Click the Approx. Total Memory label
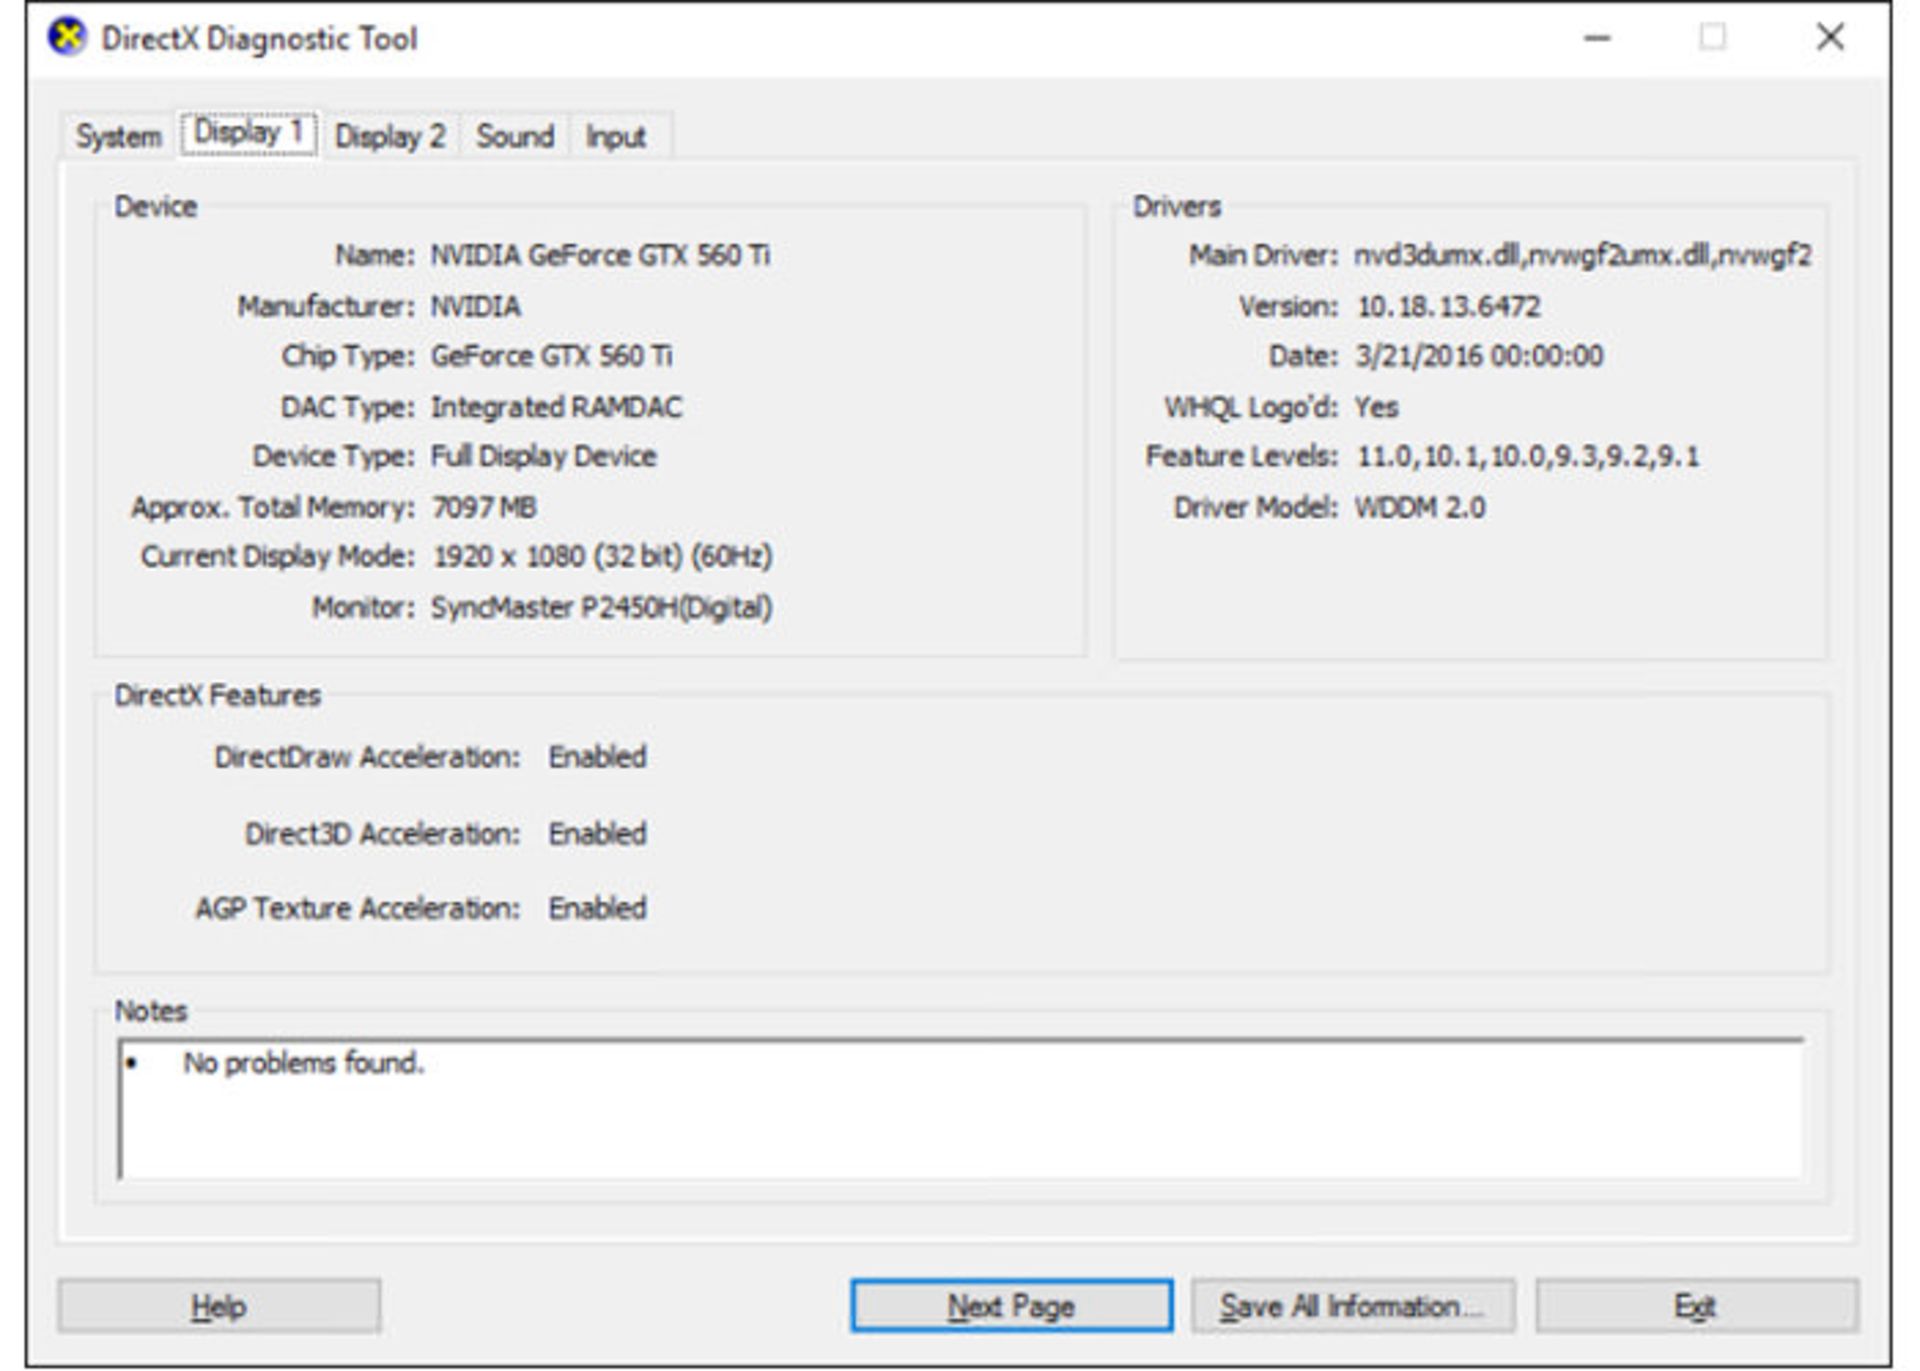Screen dimensions: 1920x1371 [x=272, y=507]
